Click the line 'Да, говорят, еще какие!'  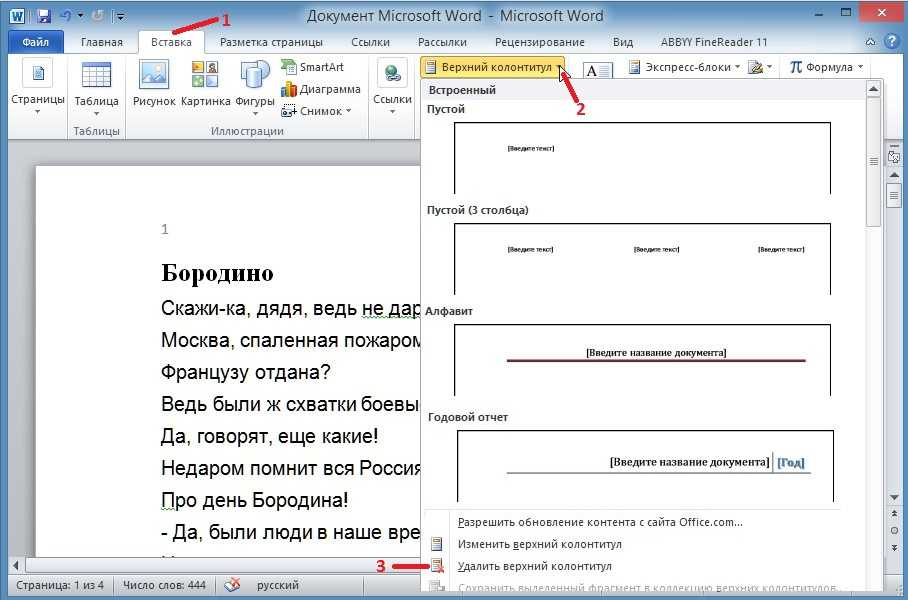(269, 436)
